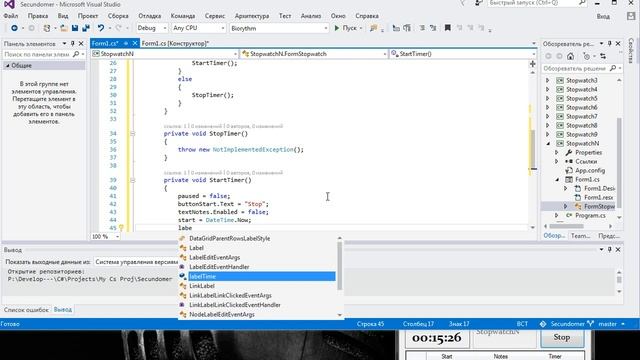Open the Biorythm startup project dropdown

click(279, 28)
